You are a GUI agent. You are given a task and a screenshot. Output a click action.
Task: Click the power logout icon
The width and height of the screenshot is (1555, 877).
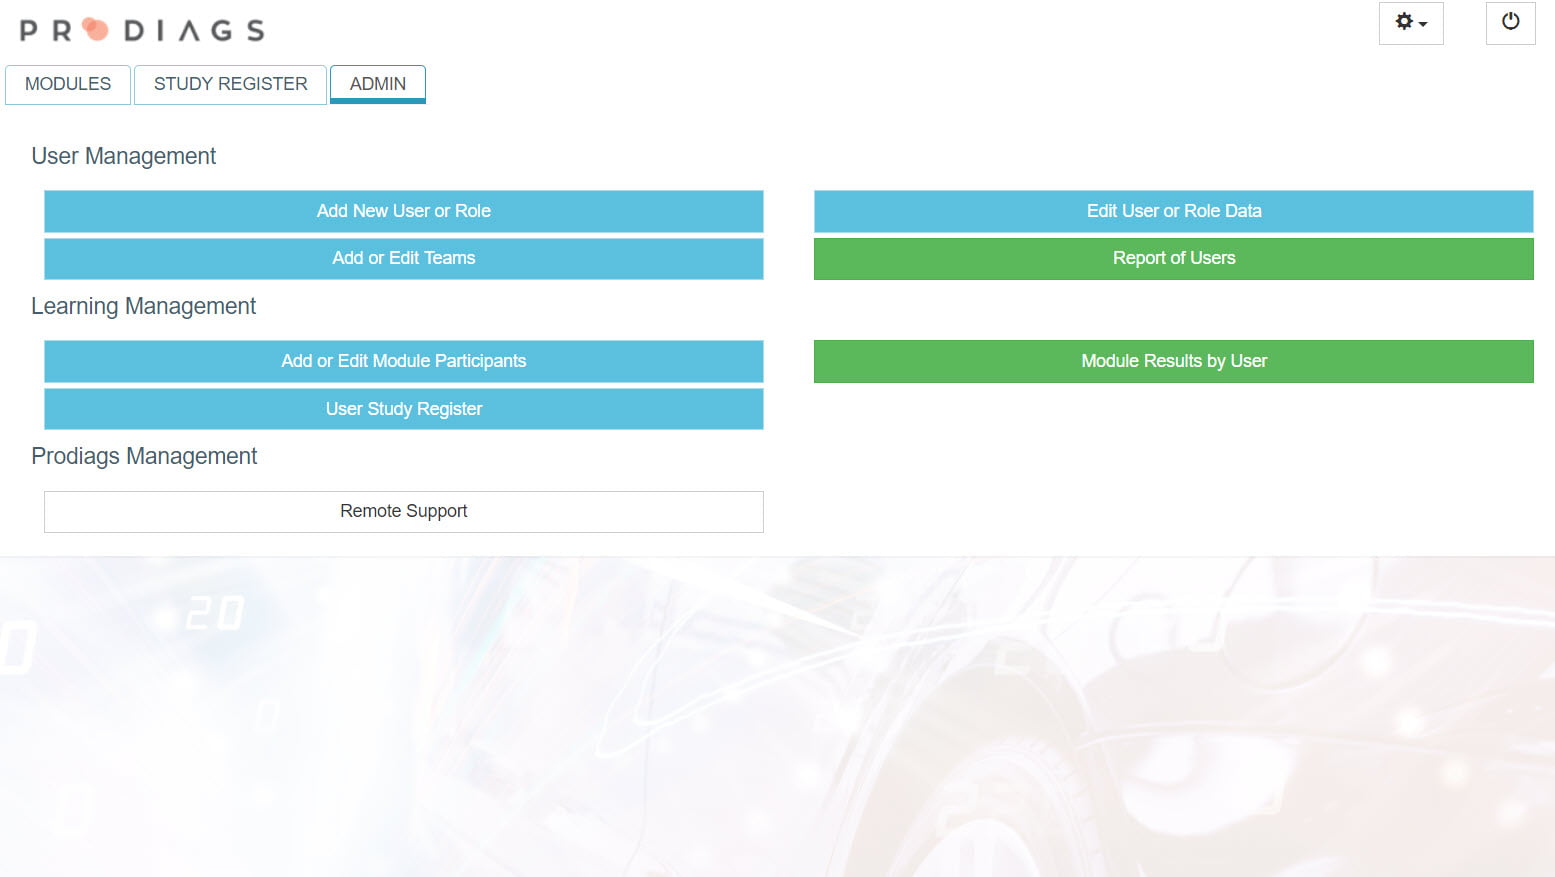(1510, 23)
